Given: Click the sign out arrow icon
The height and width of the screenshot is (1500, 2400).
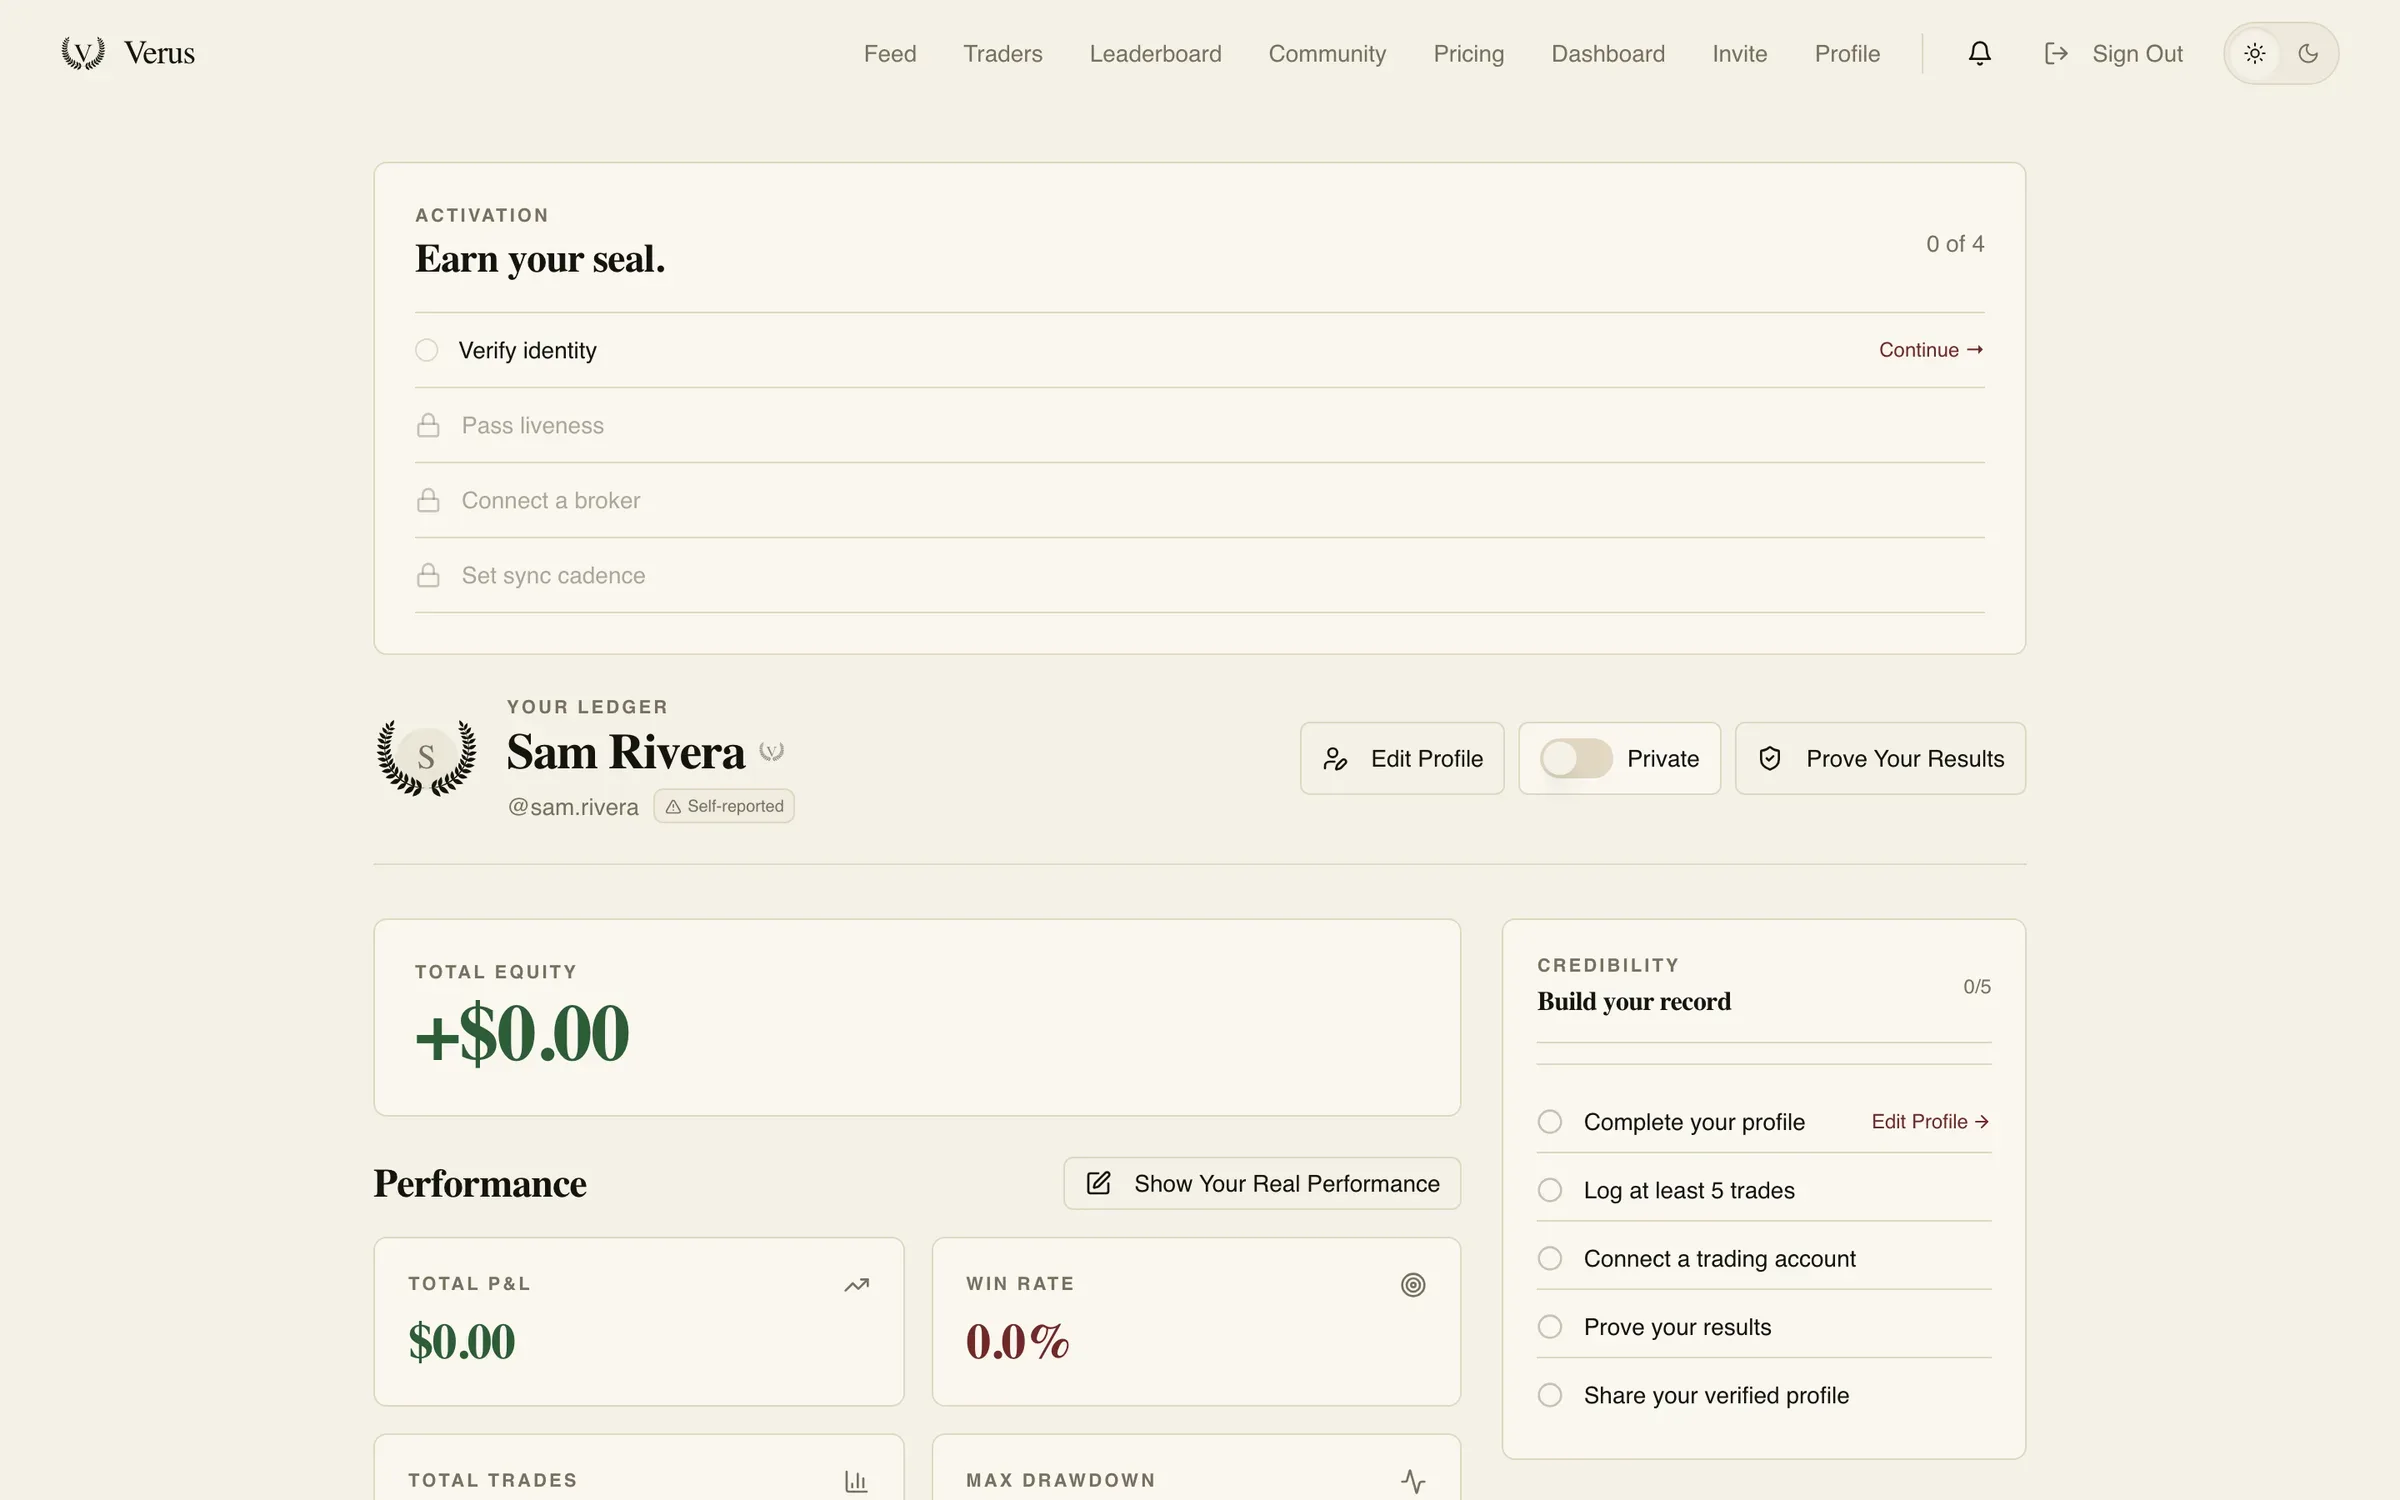Looking at the screenshot, I should [2056, 53].
